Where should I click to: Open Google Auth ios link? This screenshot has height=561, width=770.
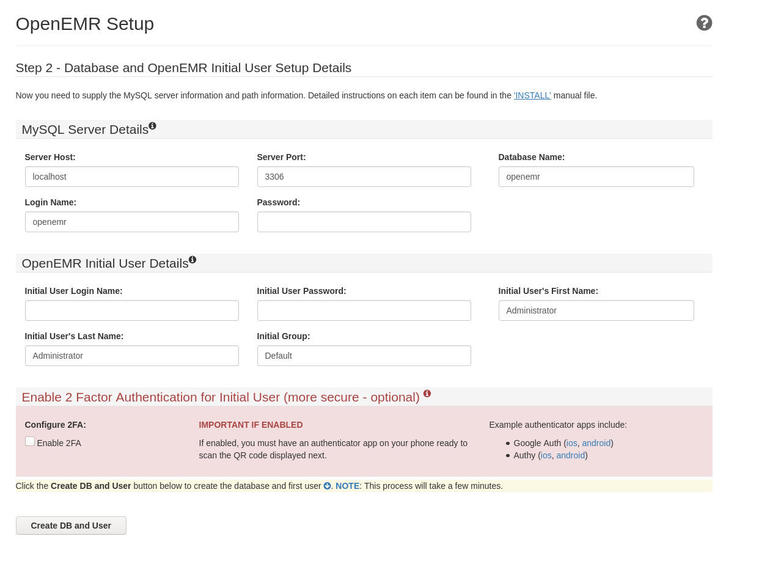point(572,443)
